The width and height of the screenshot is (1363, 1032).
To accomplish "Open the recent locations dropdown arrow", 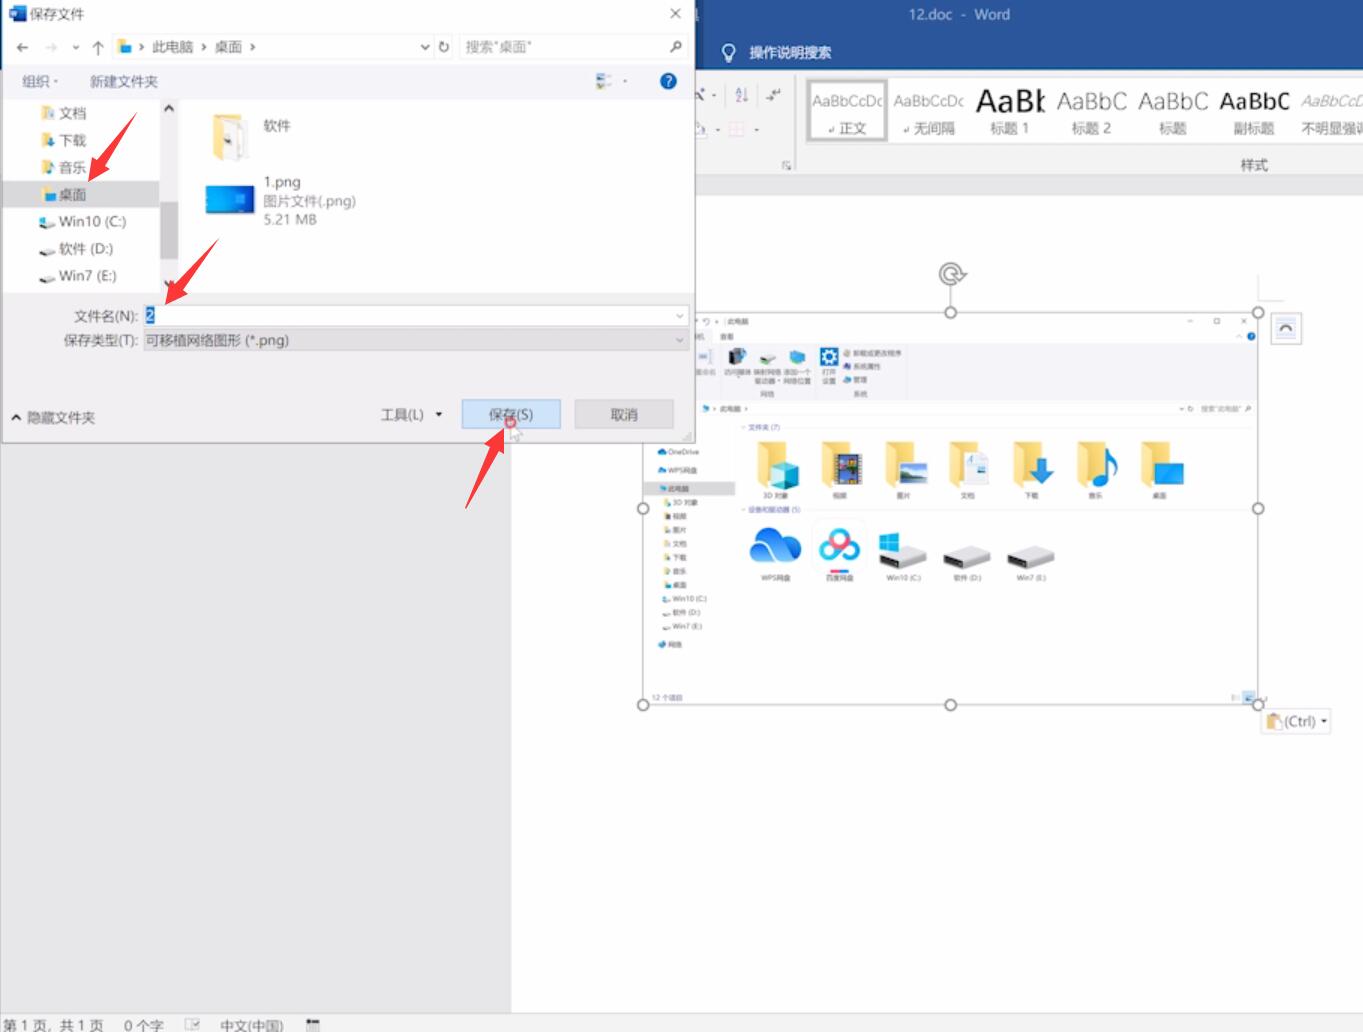I will [76, 47].
